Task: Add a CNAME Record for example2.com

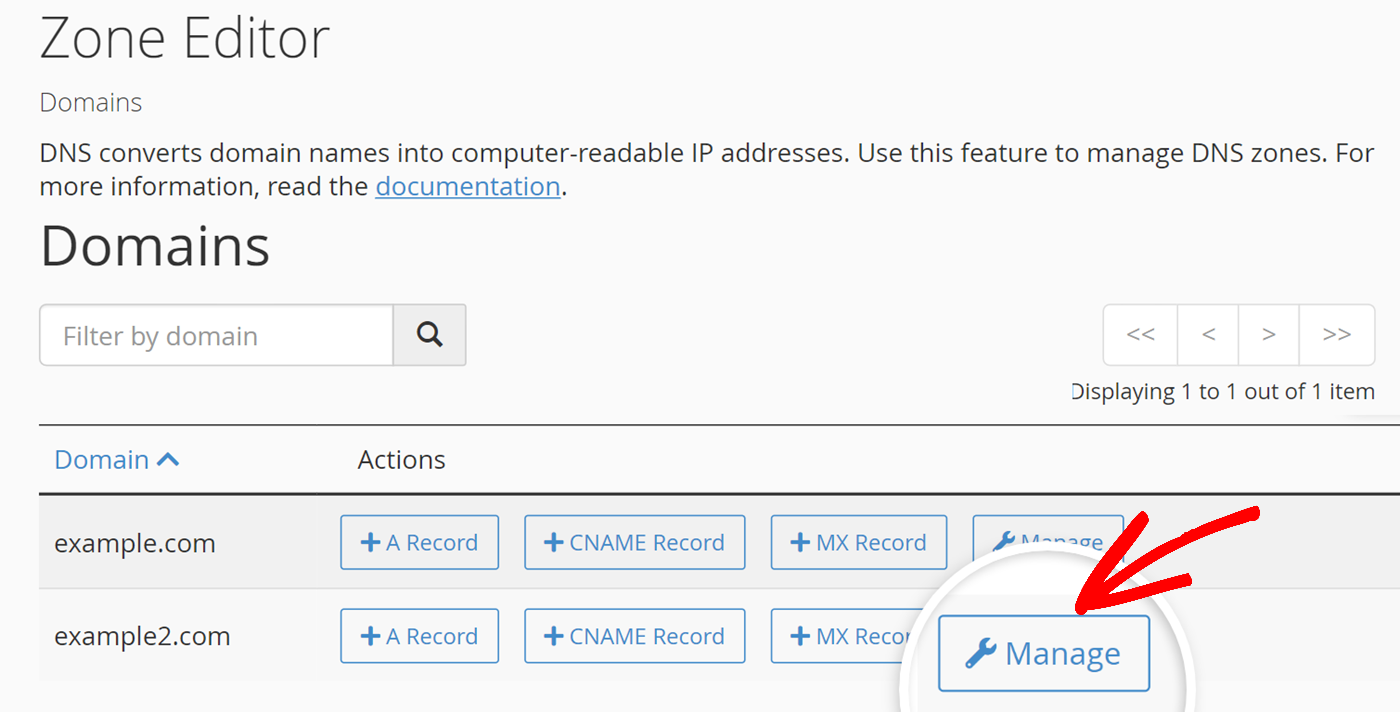Action: [634, 636]
